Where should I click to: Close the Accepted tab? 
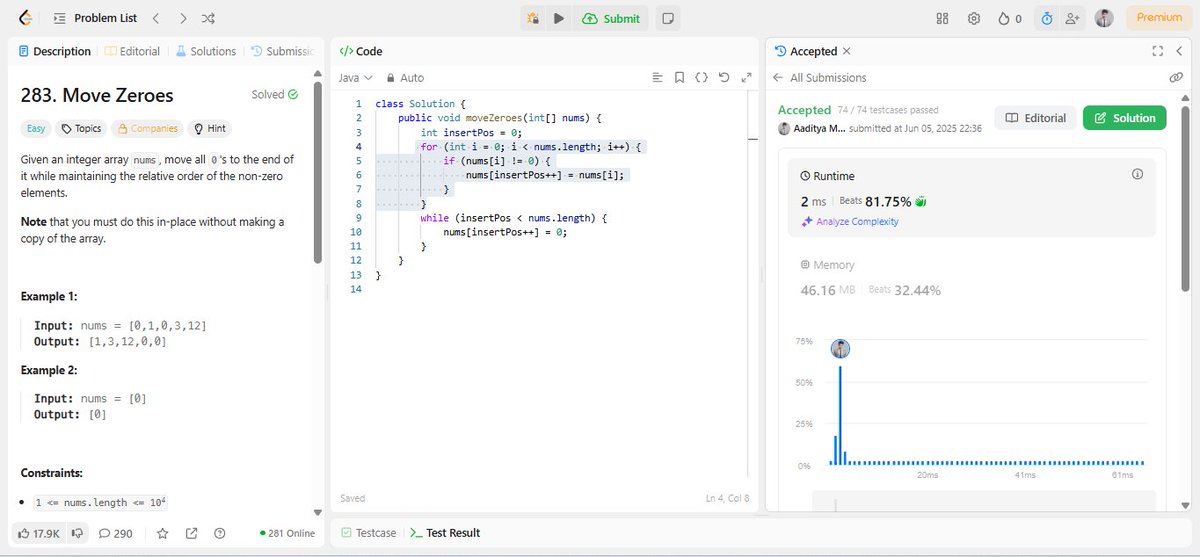[847, 51]
